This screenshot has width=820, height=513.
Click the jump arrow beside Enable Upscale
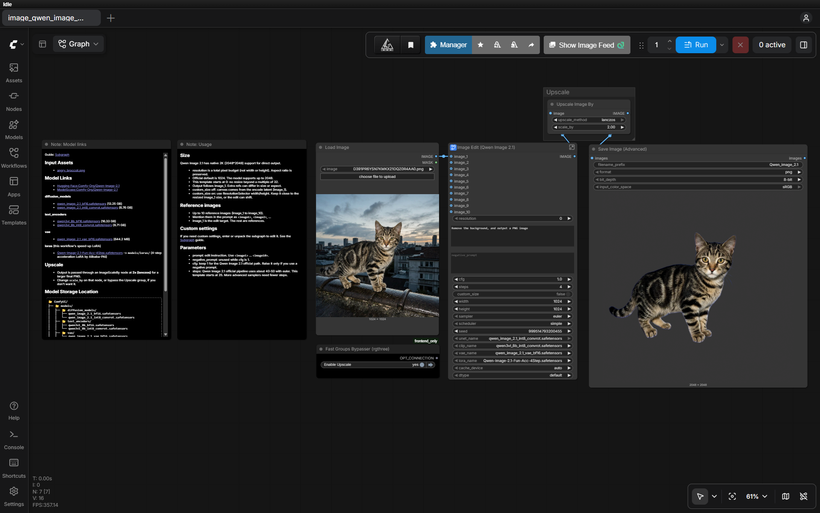(x=431, y=364)
